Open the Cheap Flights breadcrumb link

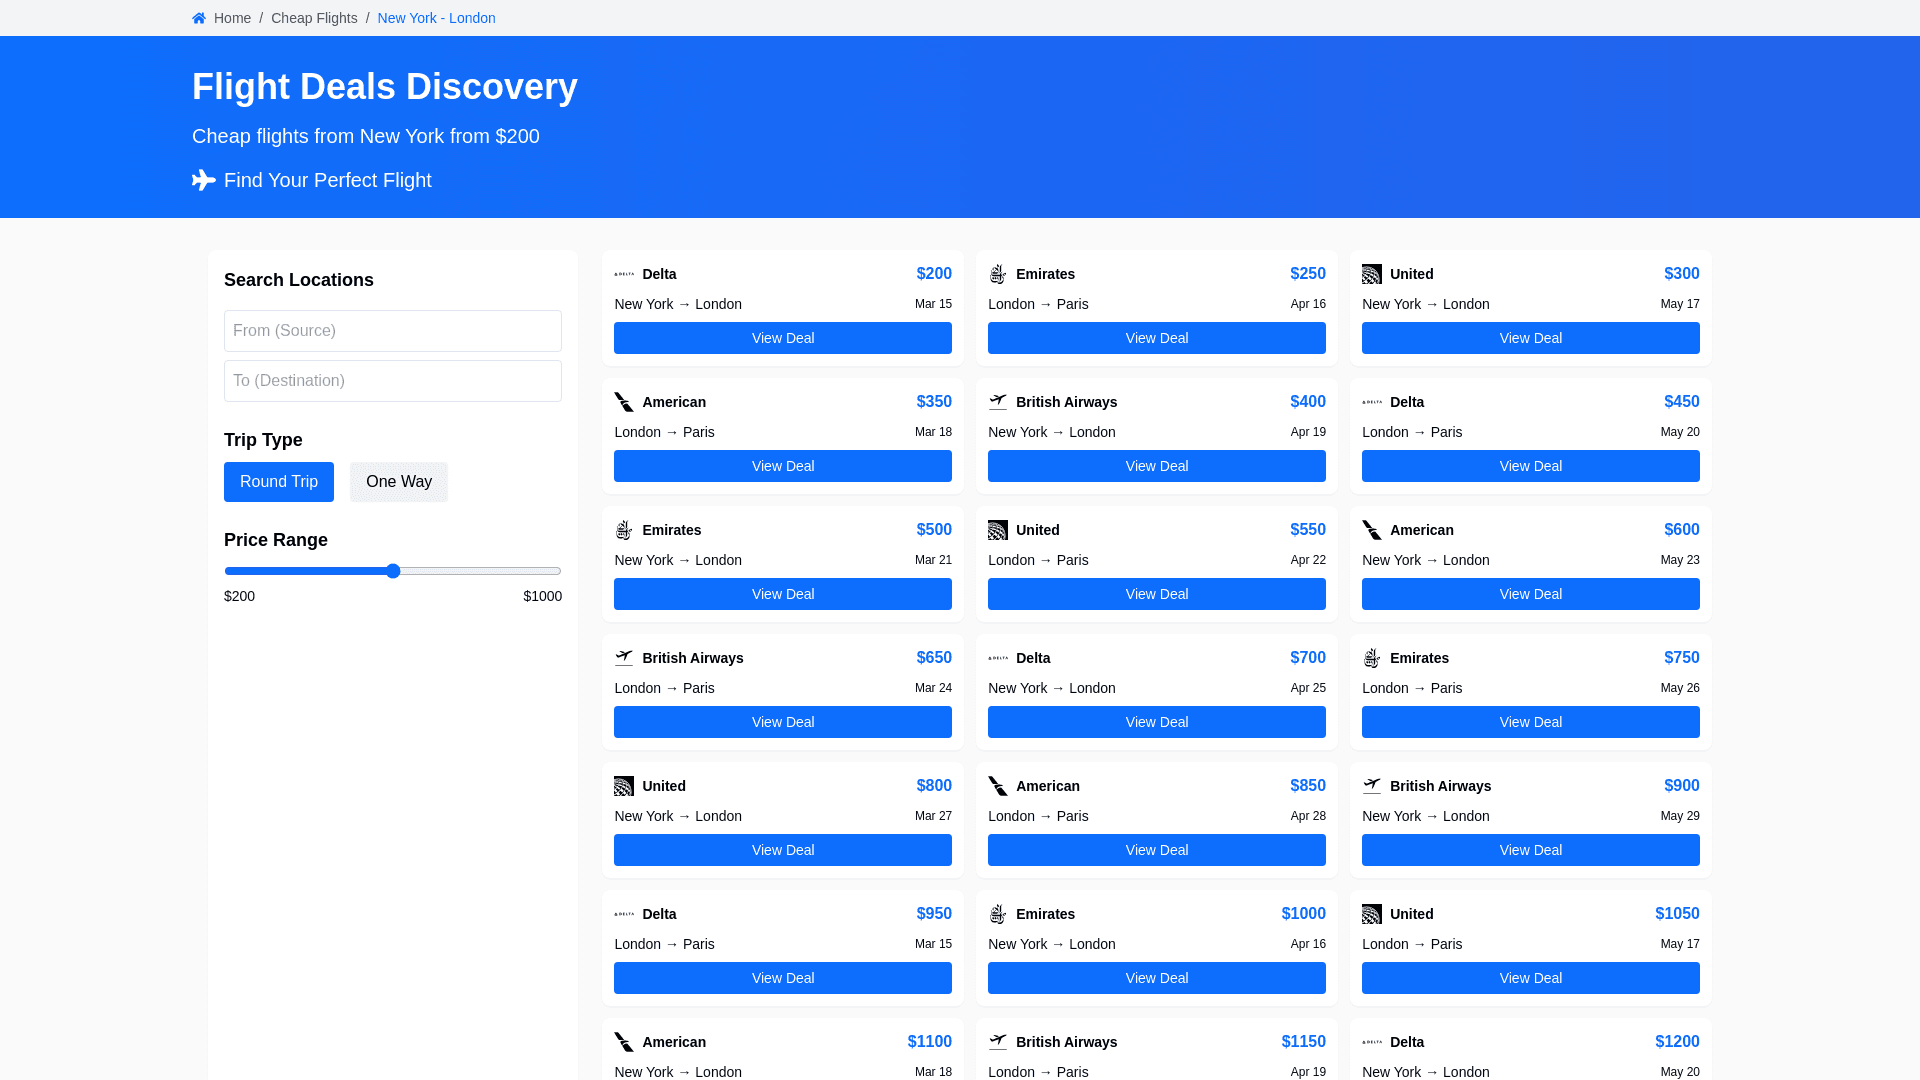pyautogui.click(x=314, y=18)
